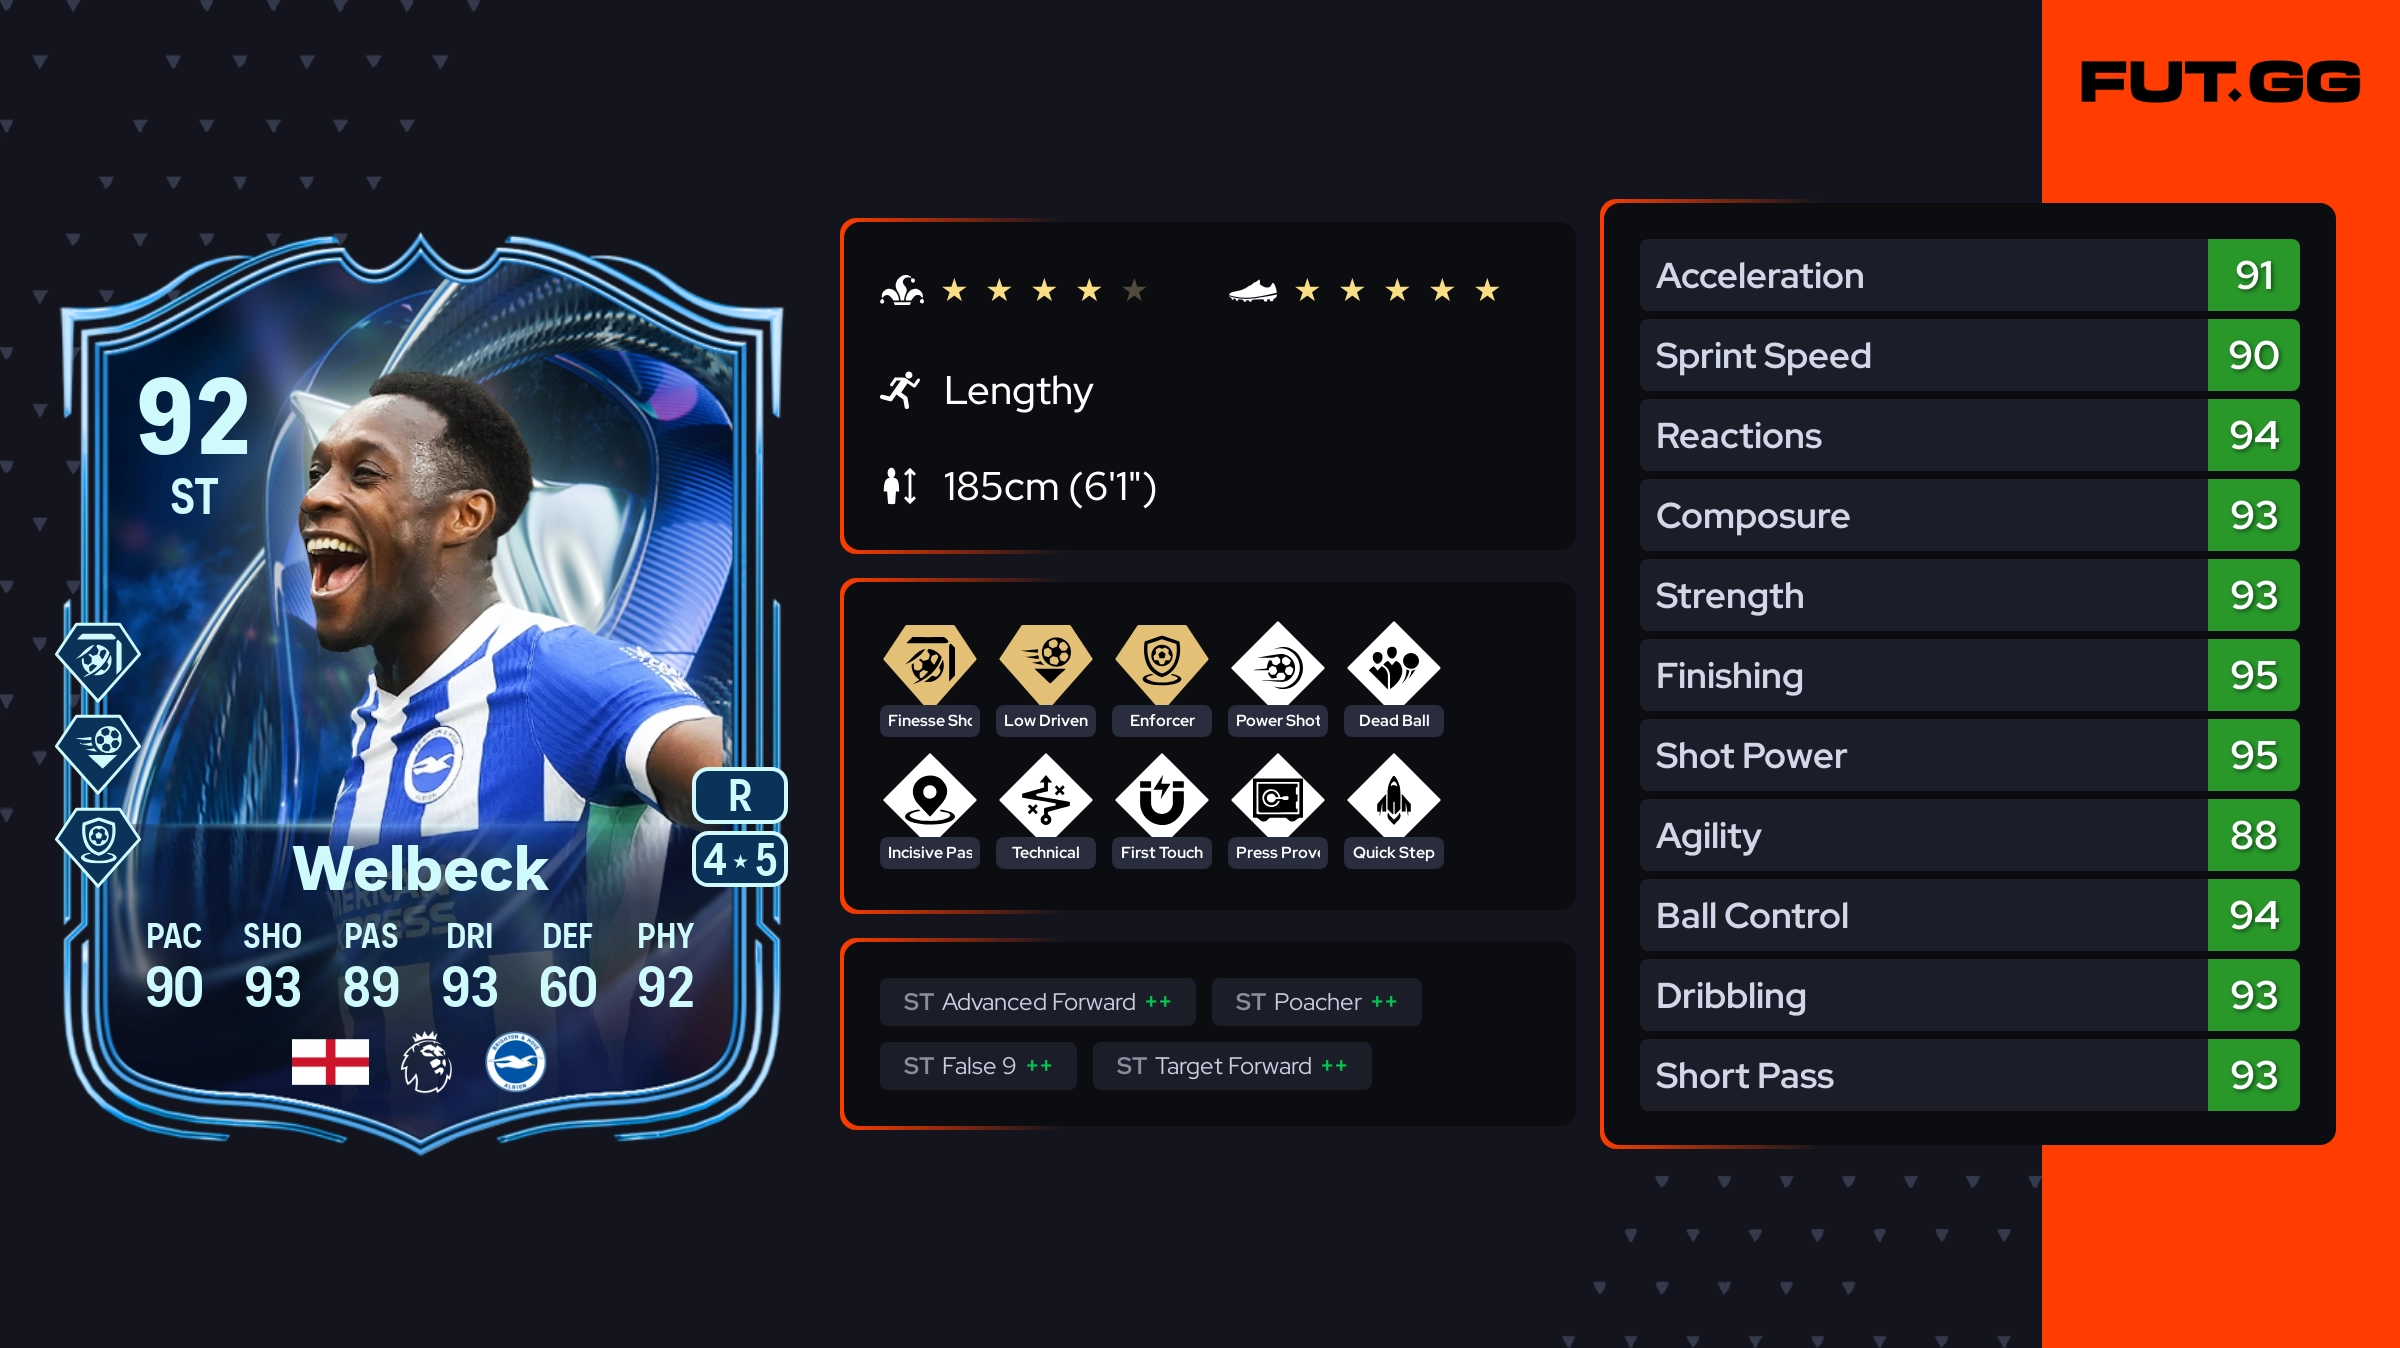Screen dimensions: 2400x1348
Task: Click the Enforcer playstyle badge
Action: (x=1161, y=664)
